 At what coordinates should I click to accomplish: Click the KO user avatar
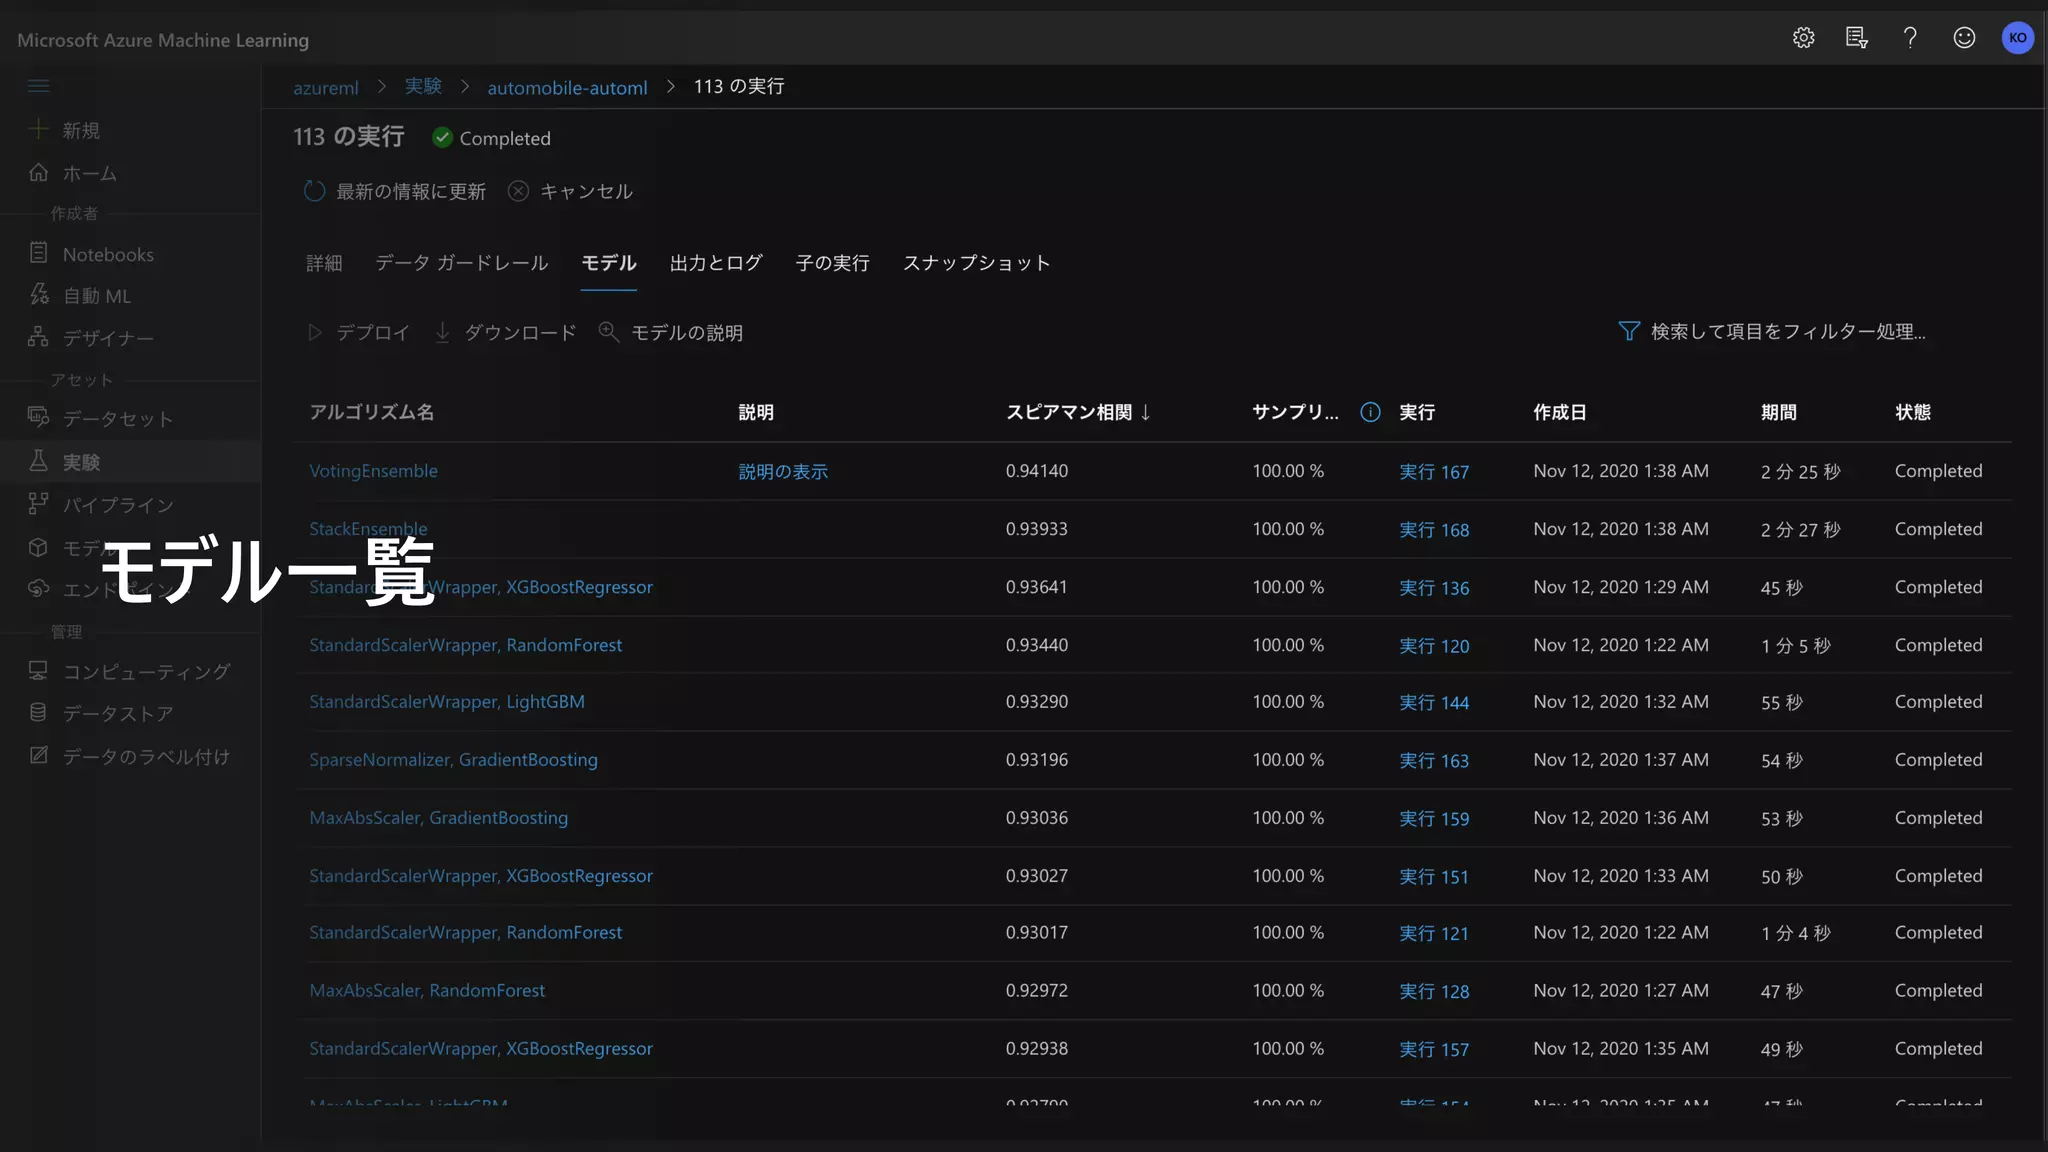2017,38
